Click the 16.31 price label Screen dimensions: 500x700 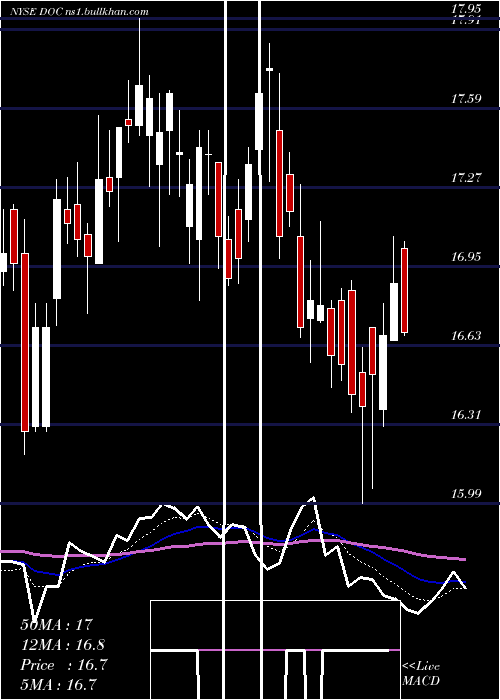(x=466, y=415)
